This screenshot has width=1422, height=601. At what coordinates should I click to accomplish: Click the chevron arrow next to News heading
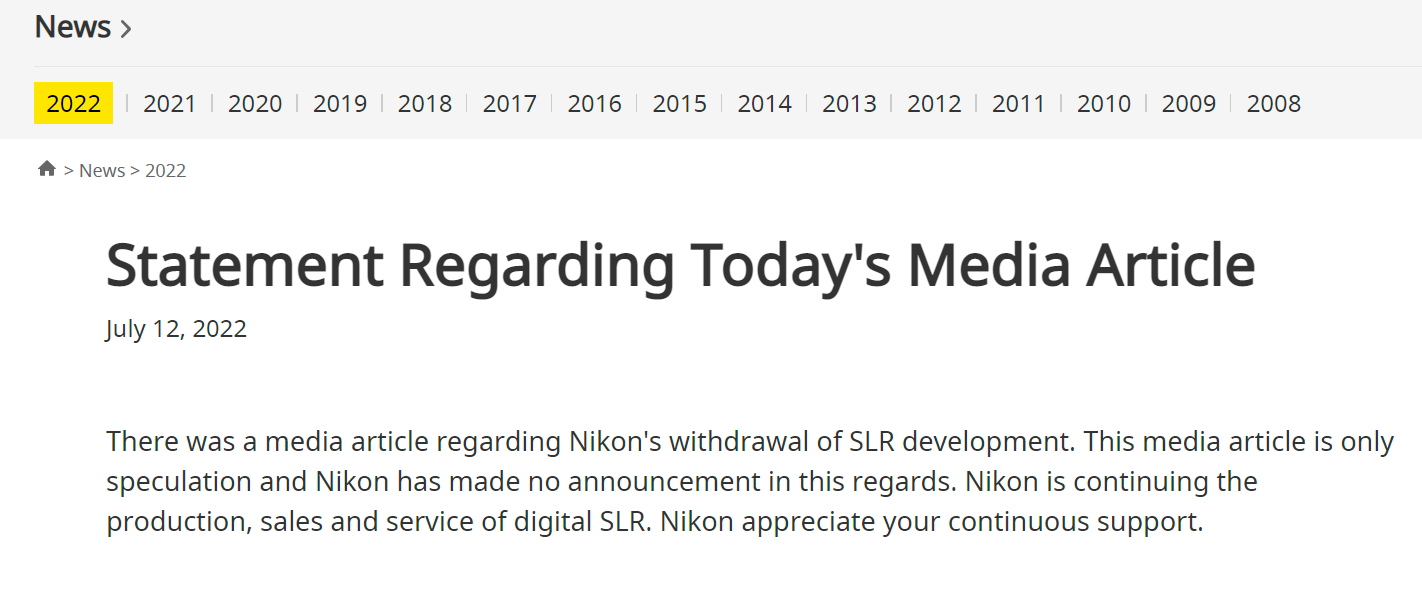coord(125,29)
